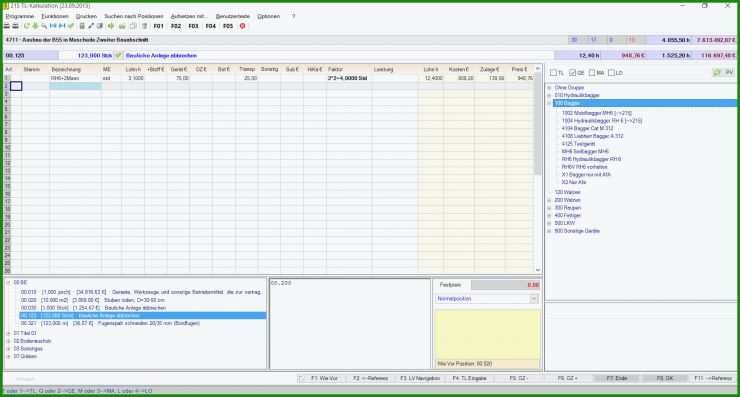This screenshot has width=740, height=397.
Task: Select the RH6 Hydraulikbagger RH6 tree entry
Action: click(x=591, y=159)
